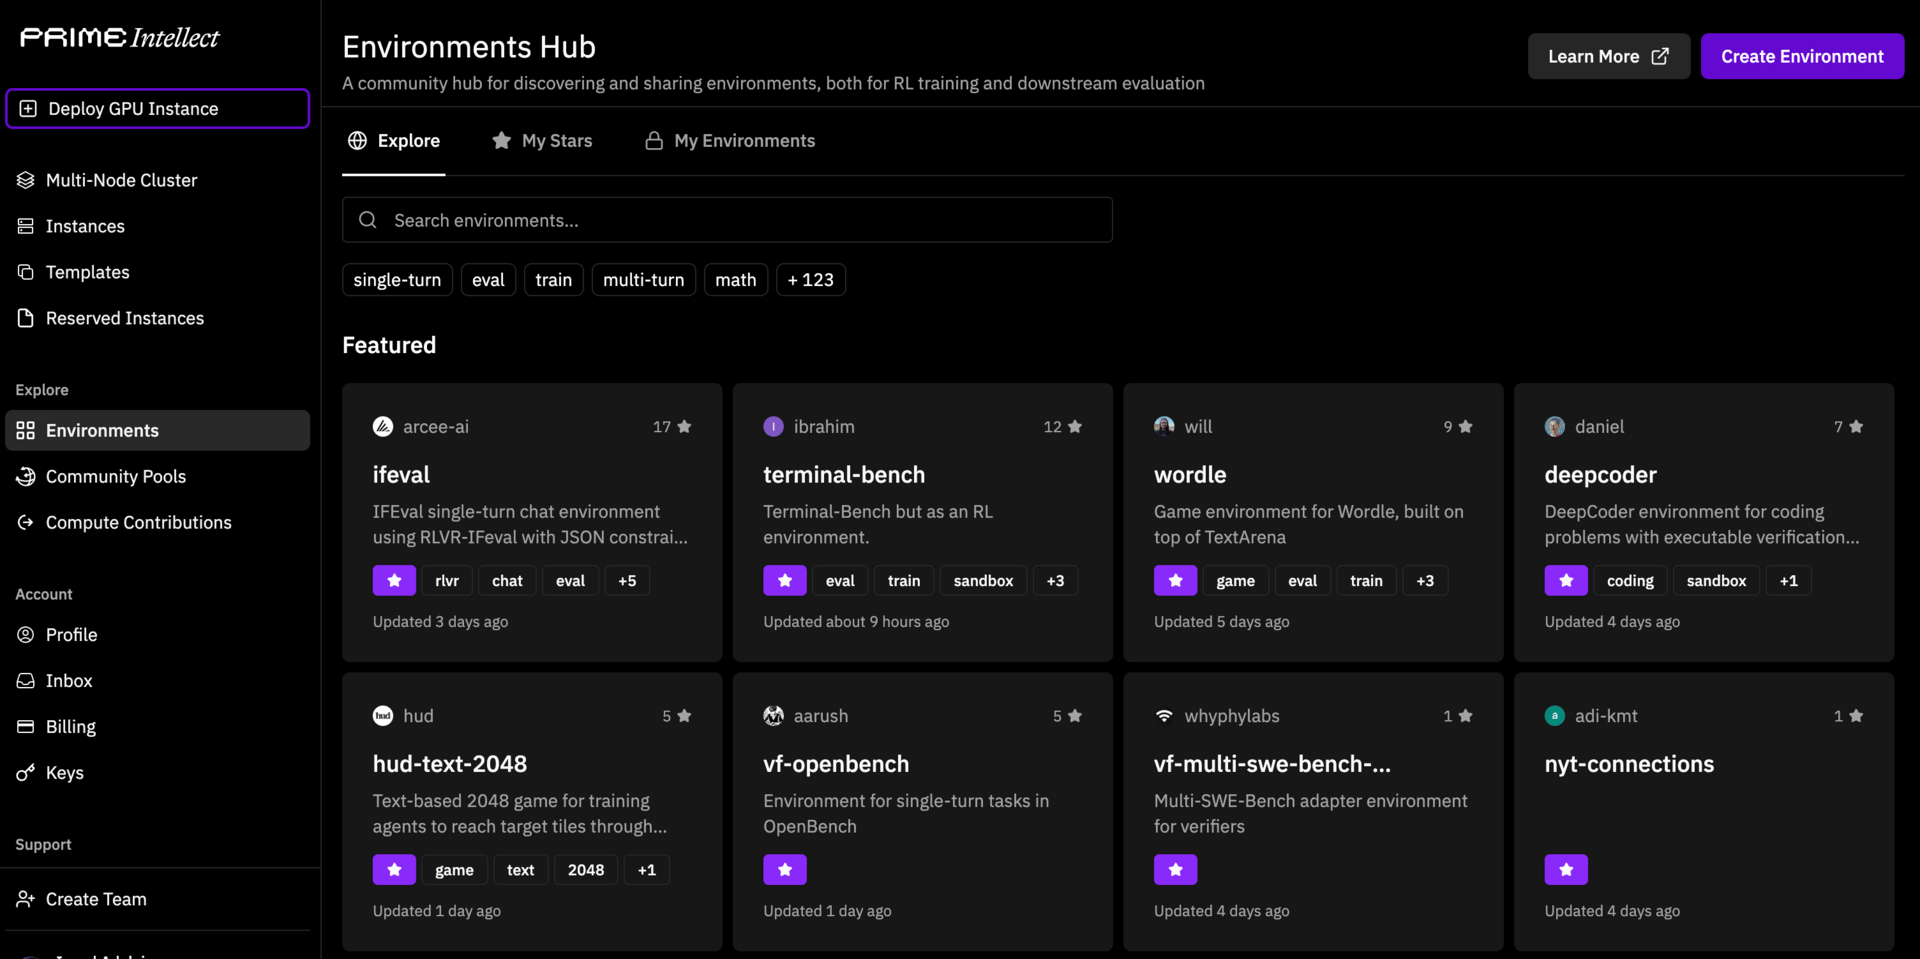Click the daniel avatar icon
This screenshot has width=1920, height=959.
coord(1554,426)
